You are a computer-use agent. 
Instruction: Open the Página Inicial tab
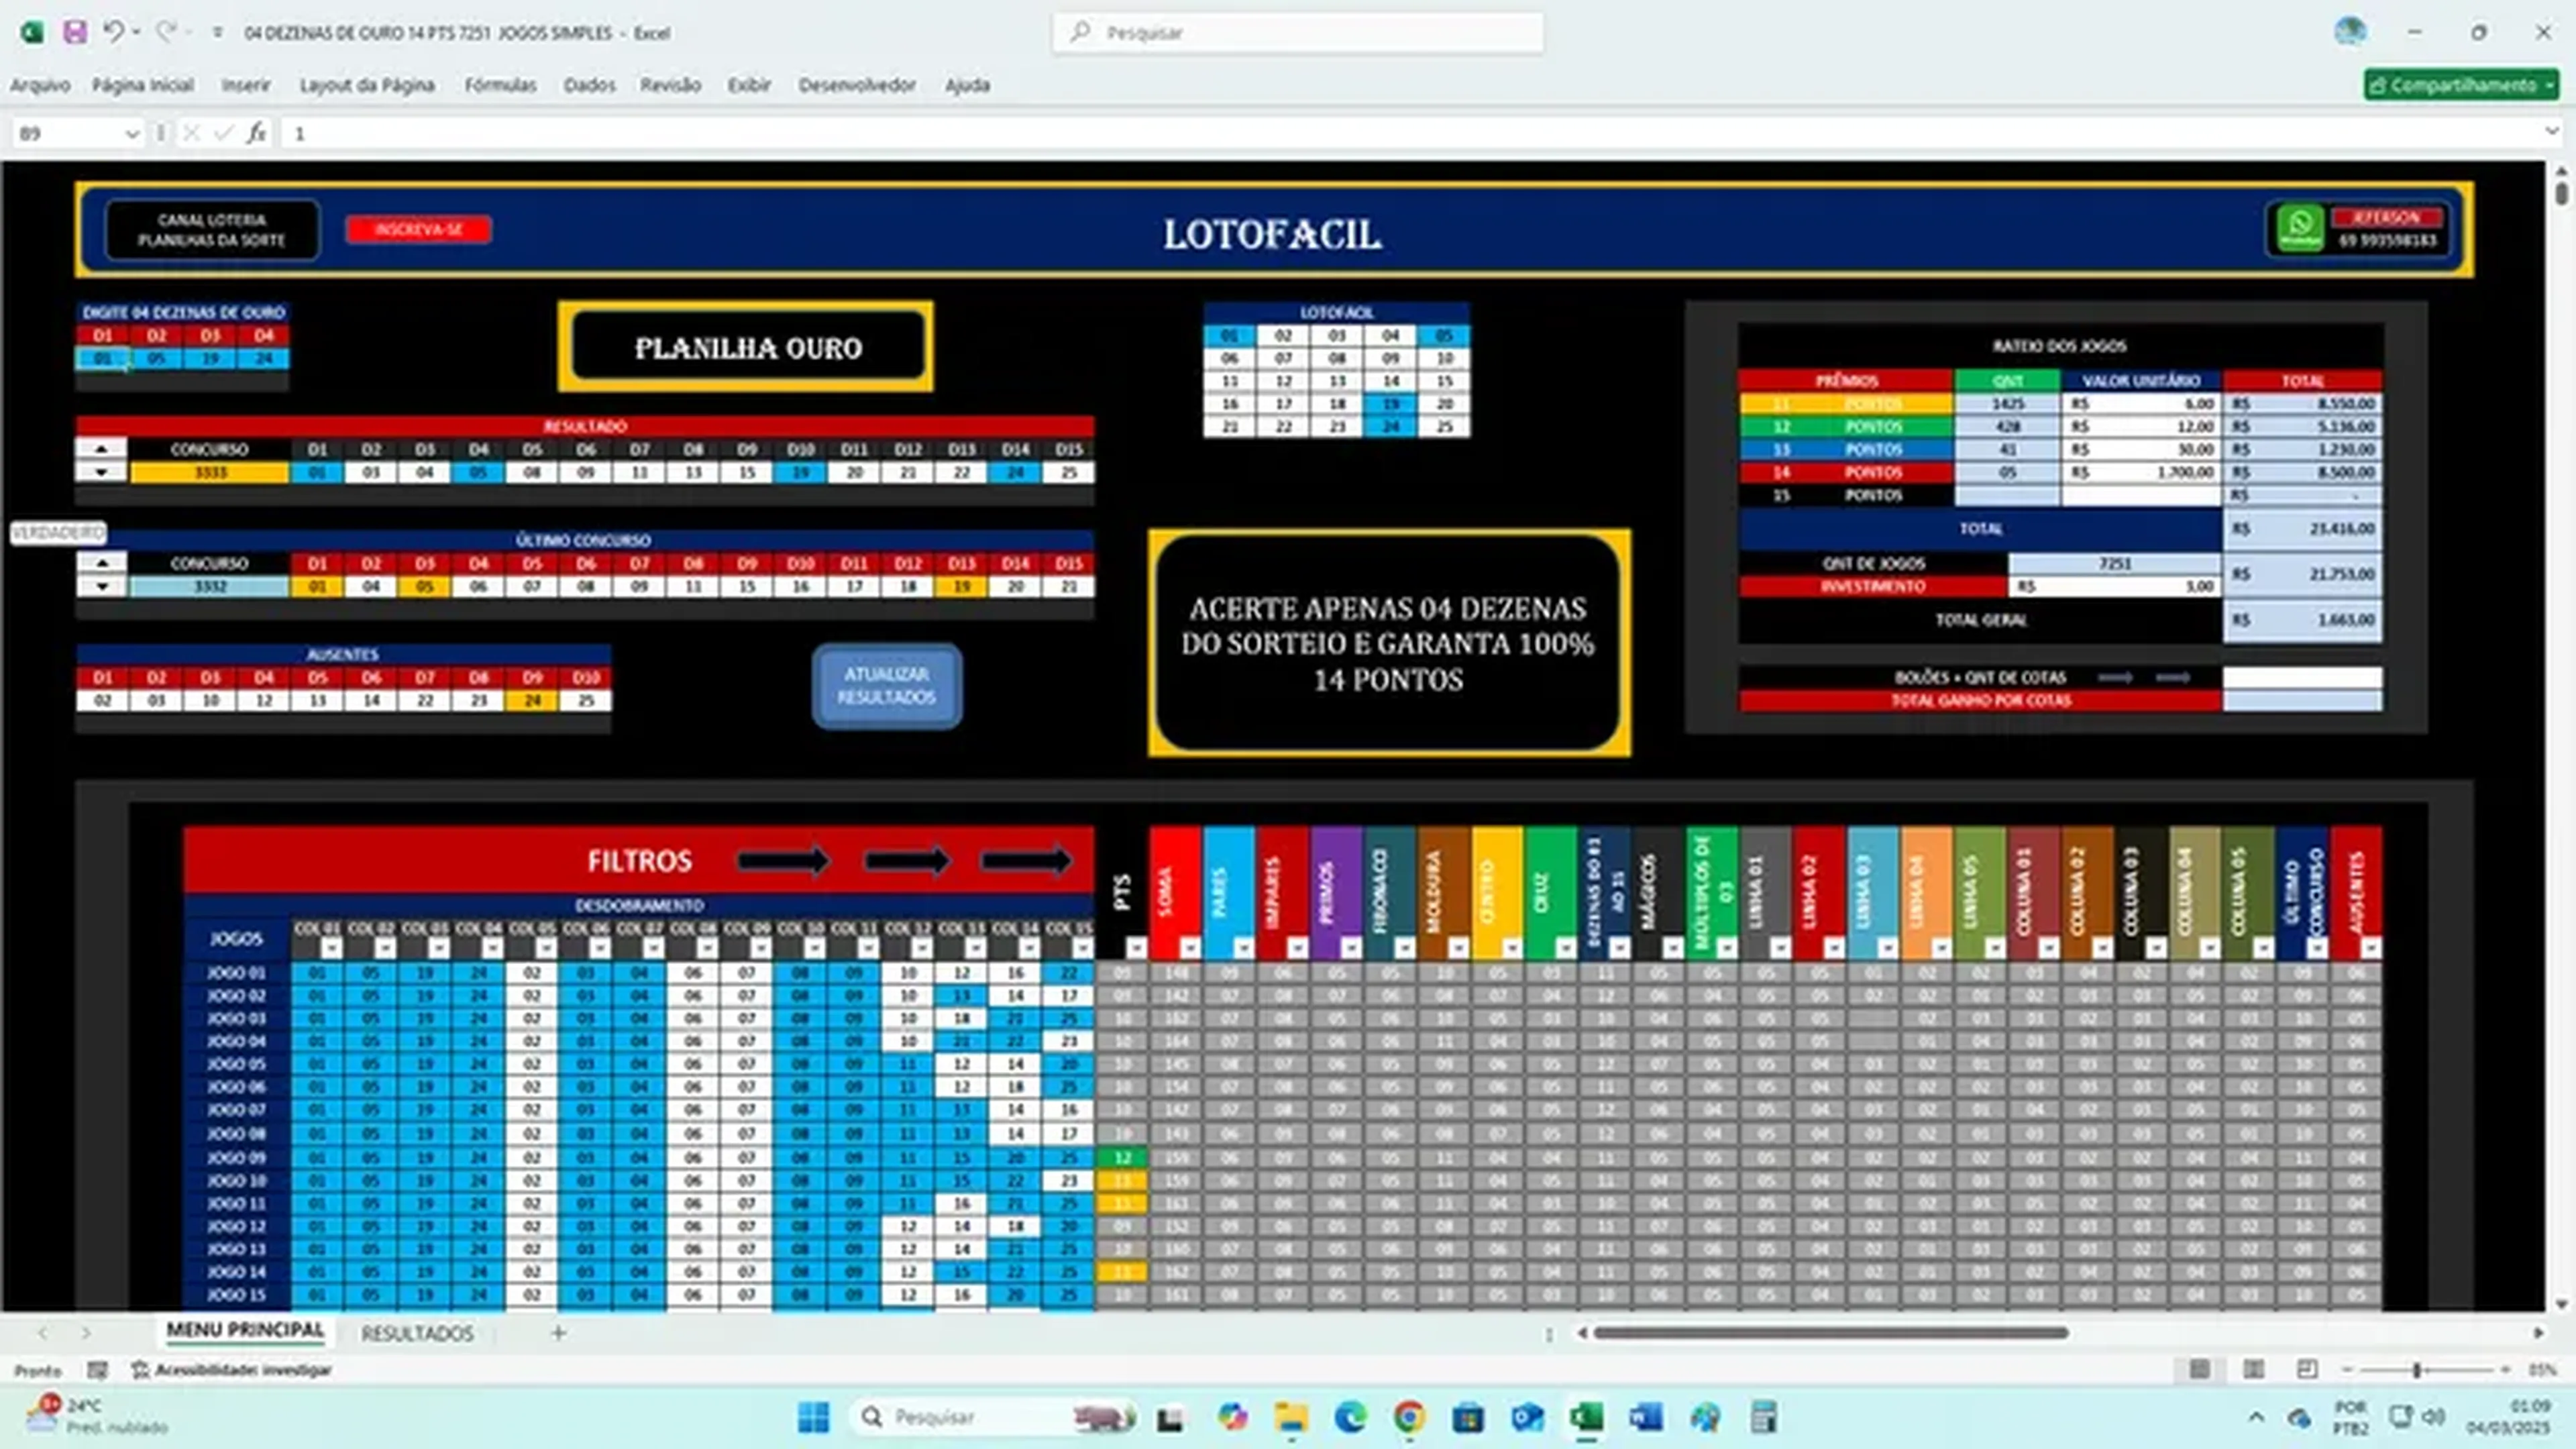click(x=142, y=85)
